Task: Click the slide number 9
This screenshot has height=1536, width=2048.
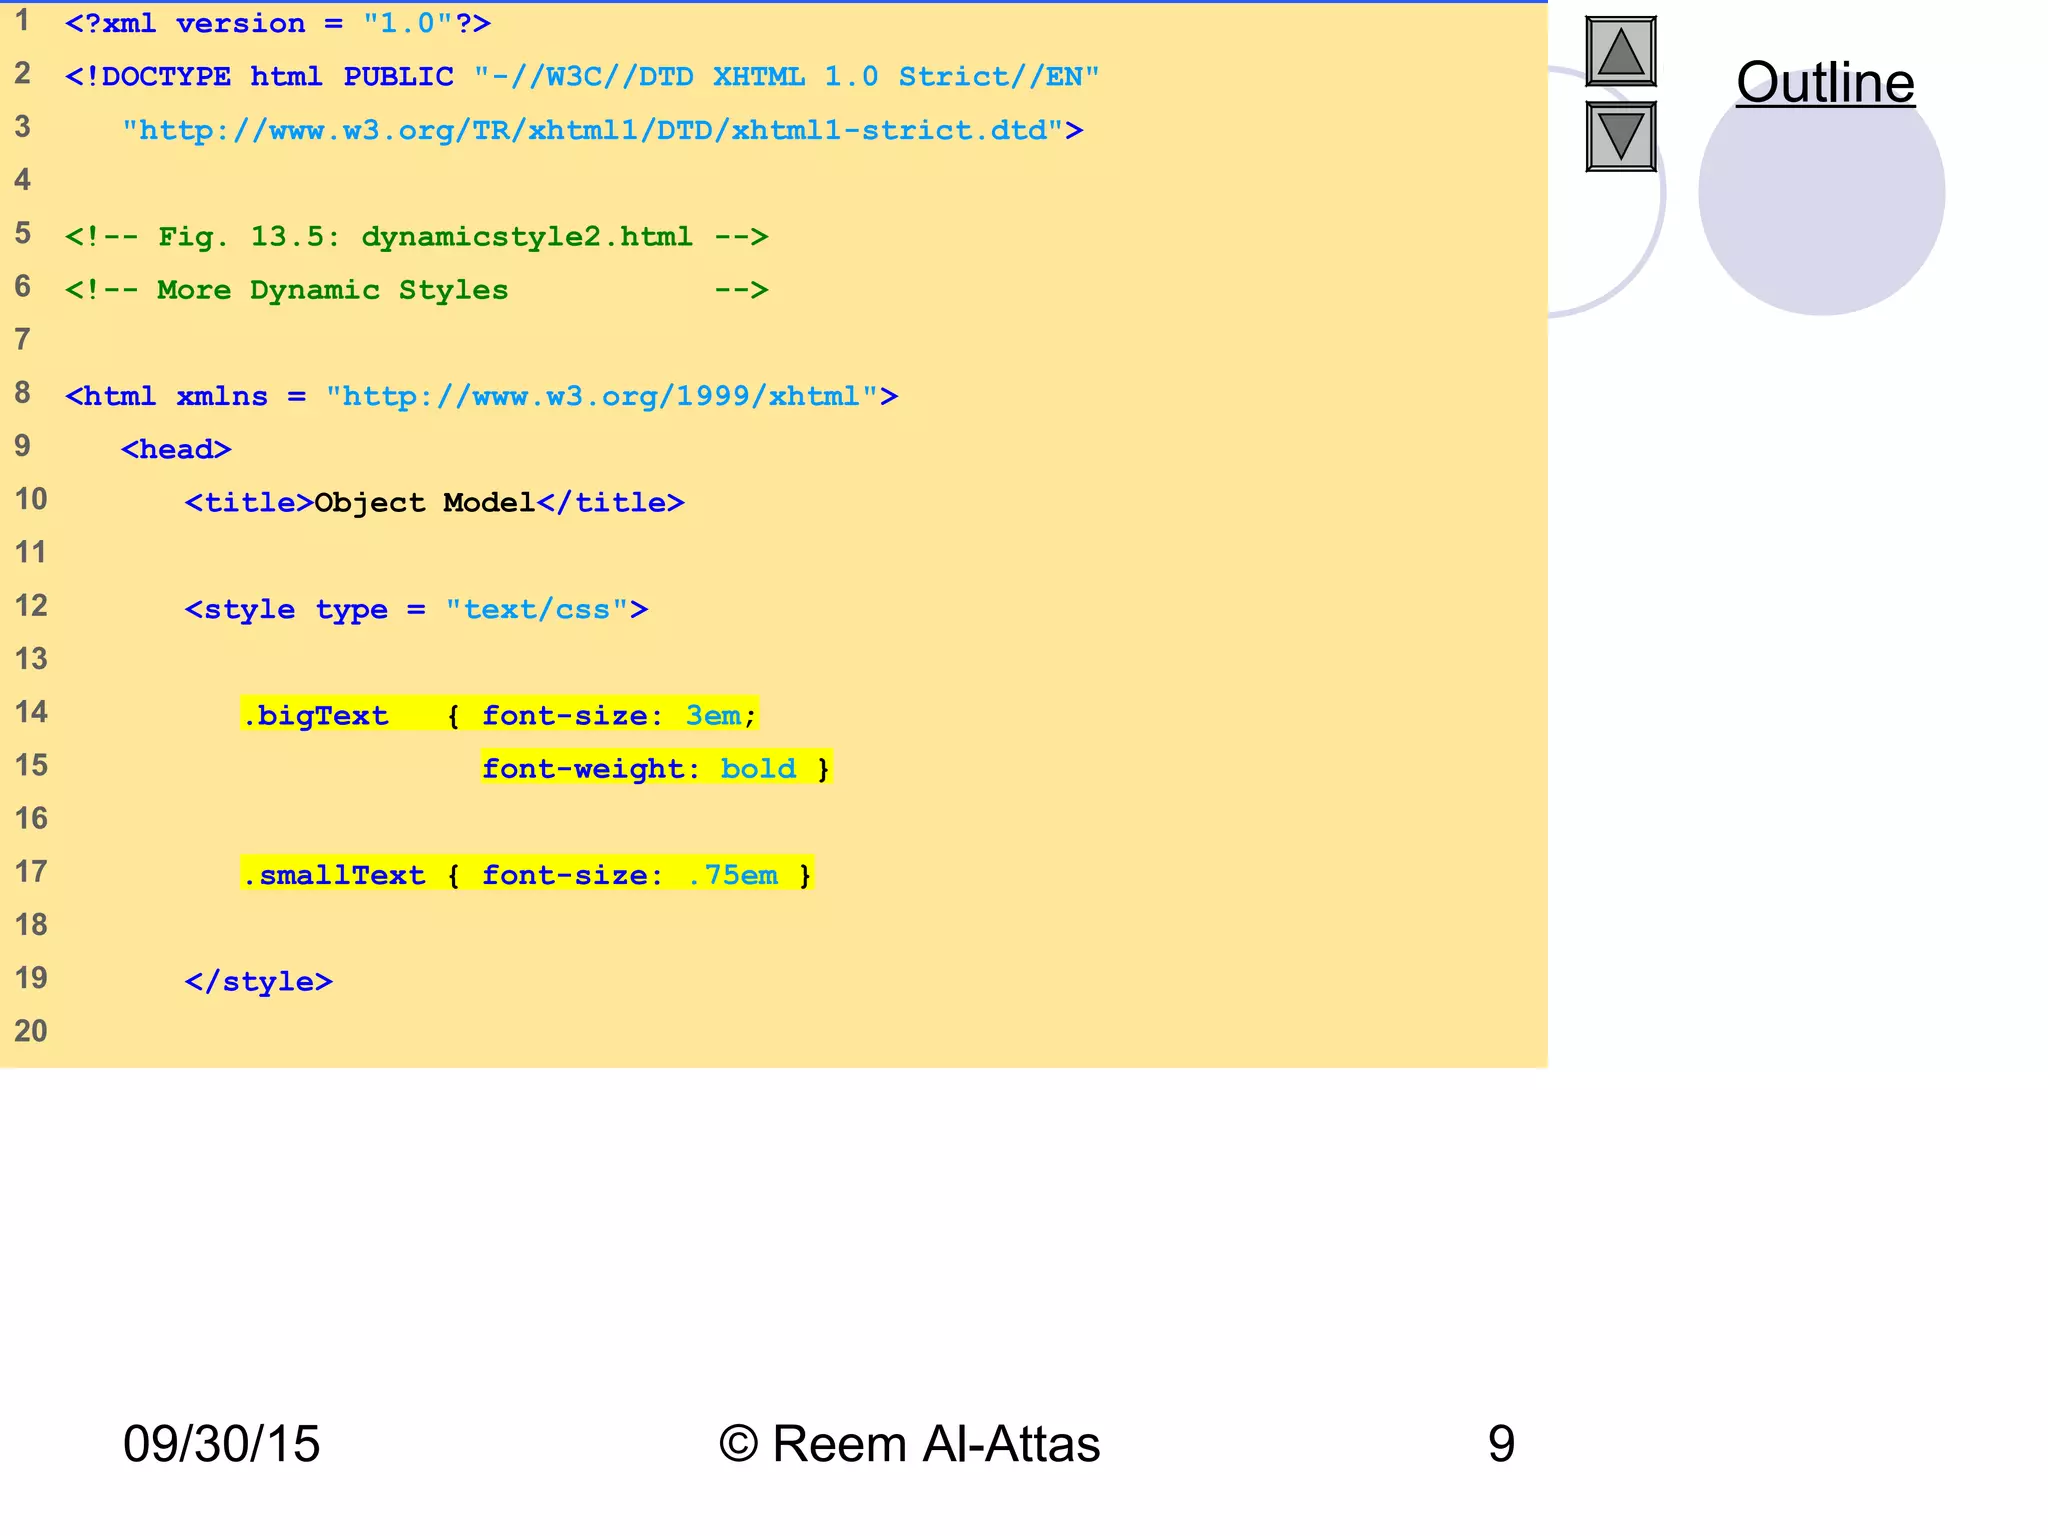Action: (x=1500, y=1444)
